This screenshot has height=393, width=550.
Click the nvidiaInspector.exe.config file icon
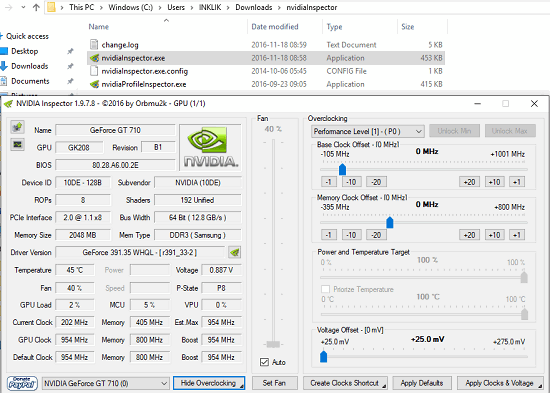coord(94,71)
